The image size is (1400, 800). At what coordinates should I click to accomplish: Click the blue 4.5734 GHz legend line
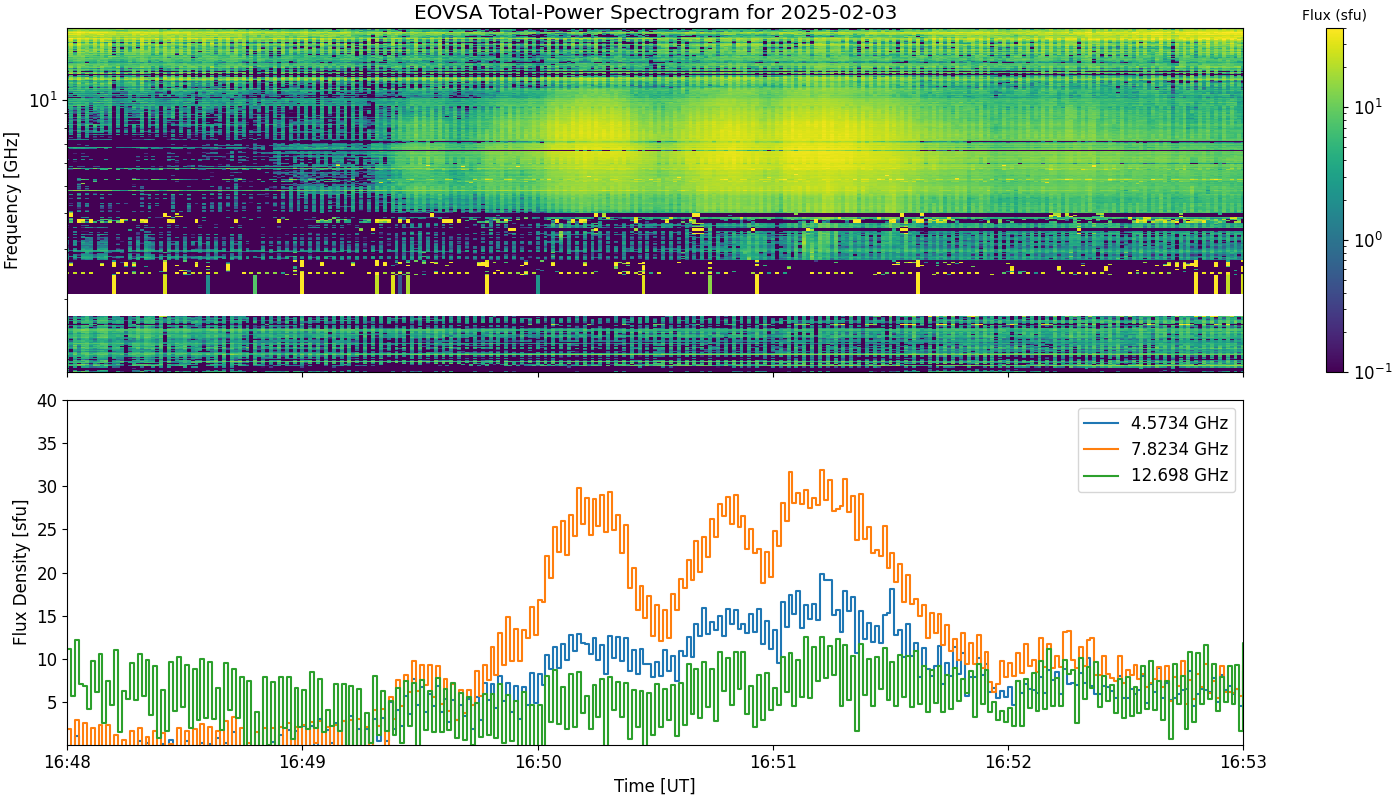[1103, 423]
